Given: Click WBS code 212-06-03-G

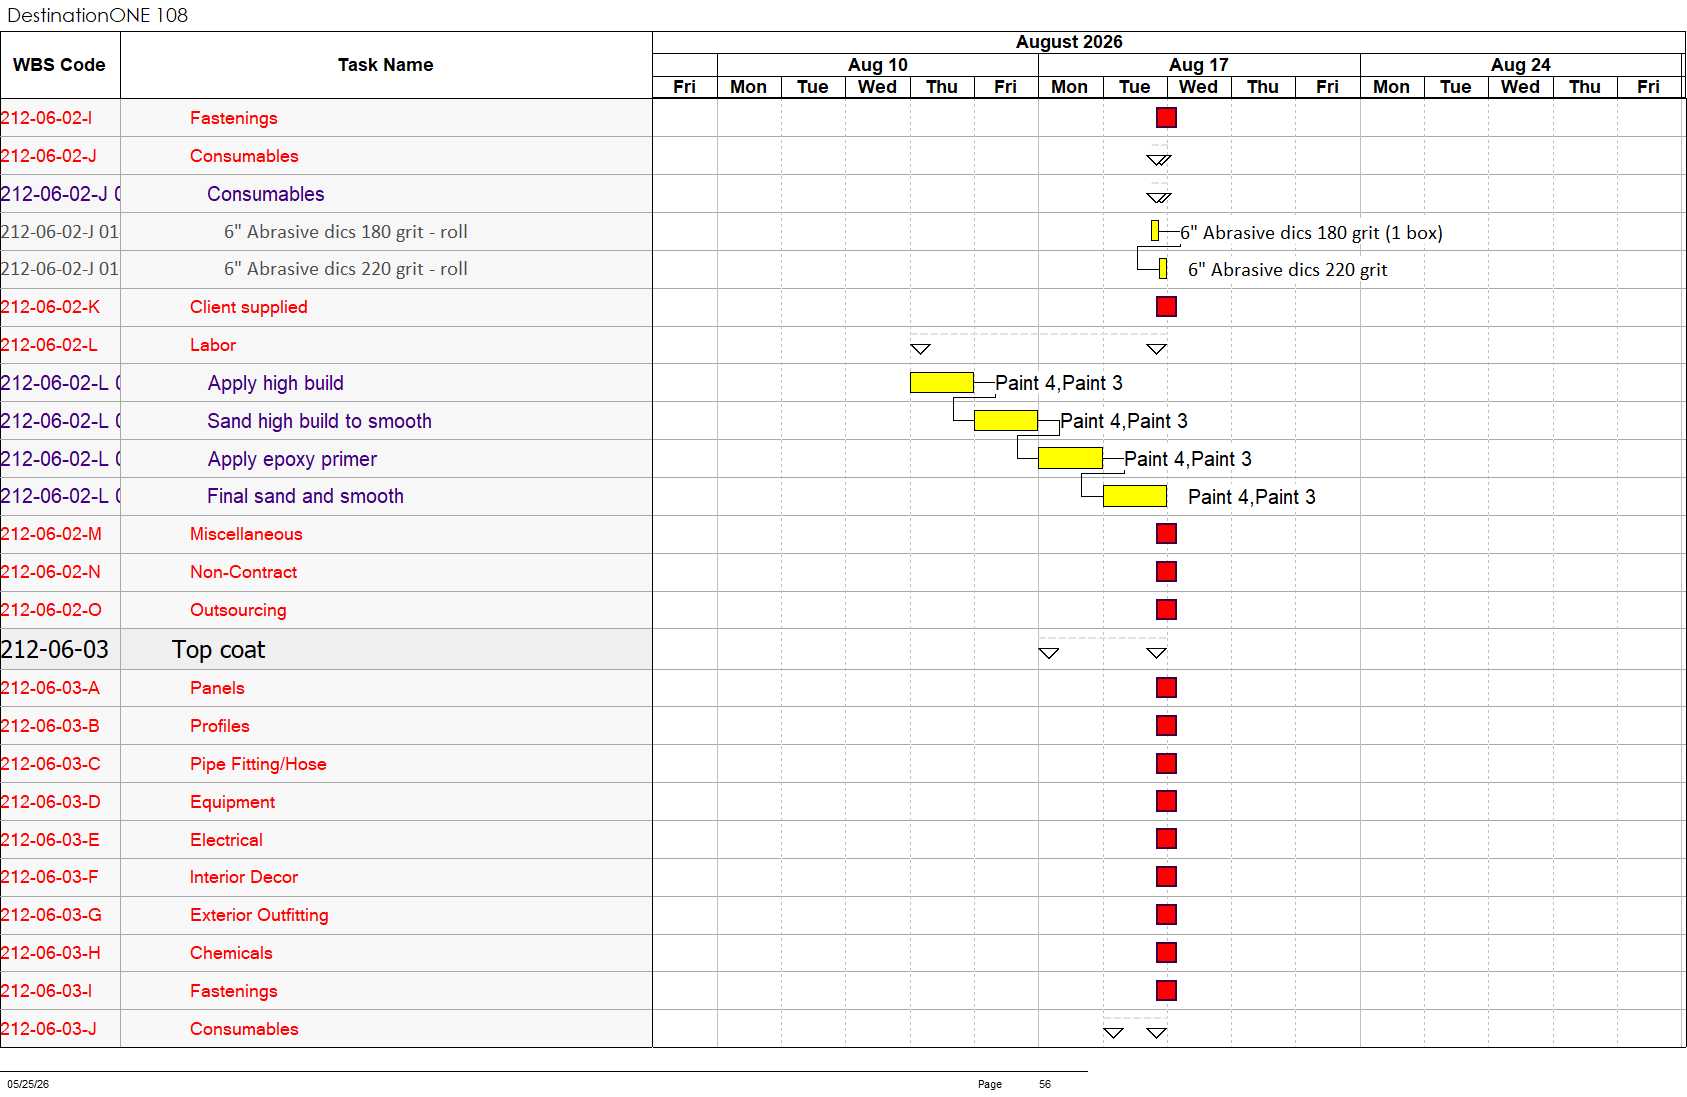Looking at the screenshot, I should pyautogui.click(x=51, y=915).
